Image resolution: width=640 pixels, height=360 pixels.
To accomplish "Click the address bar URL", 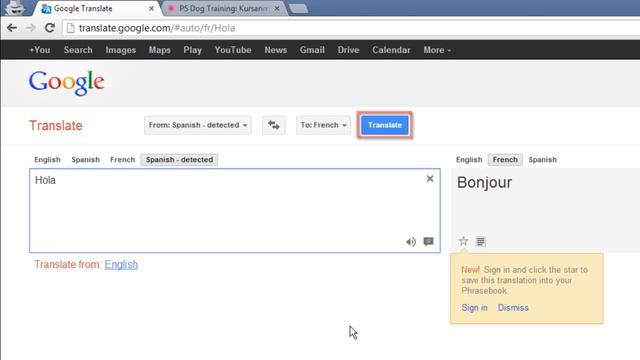I will click(x=157, y=28).
